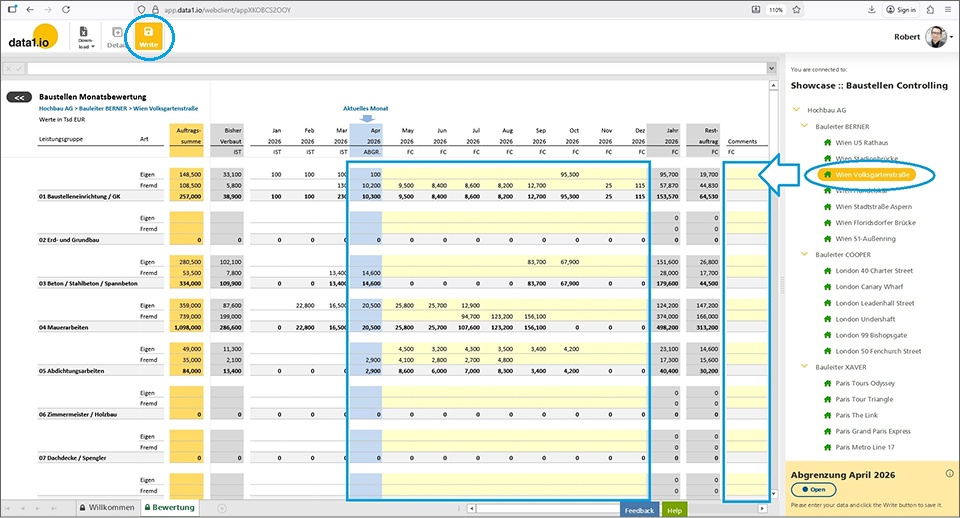Screen dimensions: 960x518
Task: Switch to the Willkommen sheet tab
Action: [x=105, y=507]
